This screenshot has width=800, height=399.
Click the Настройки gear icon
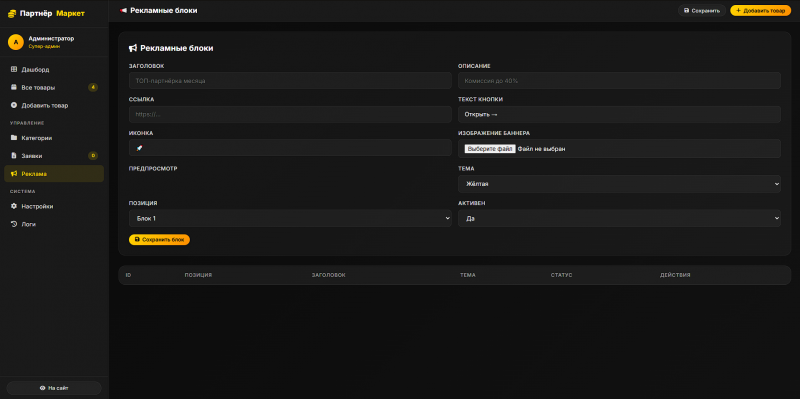(14, 206)
